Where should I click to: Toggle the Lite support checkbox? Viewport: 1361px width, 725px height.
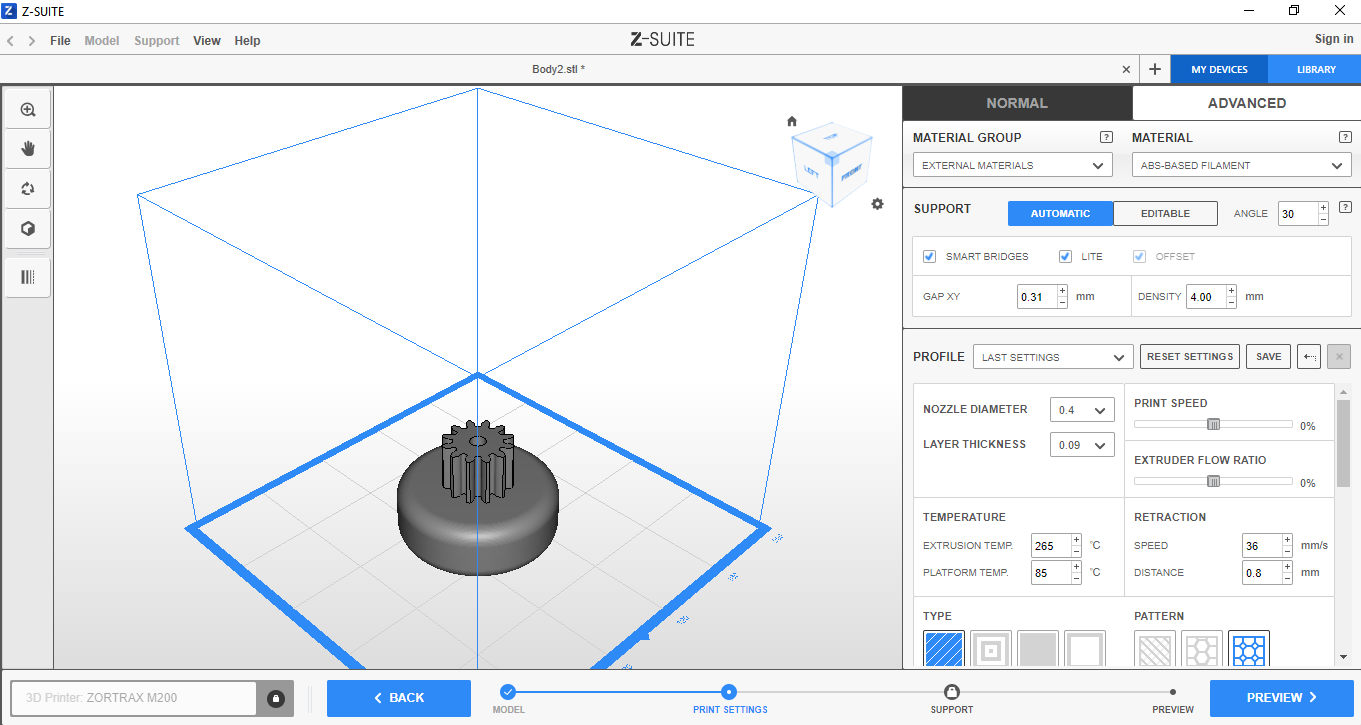[x=1065, y=256]
